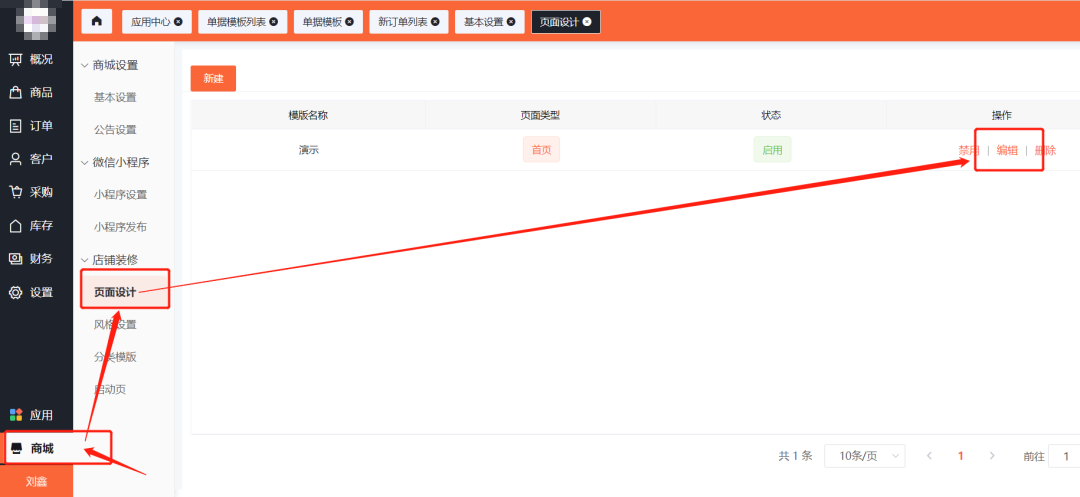Switch to the 基本设置 tab
Image resolution: width=1080 pixels, height=497 pixels.
pos(489,22)
